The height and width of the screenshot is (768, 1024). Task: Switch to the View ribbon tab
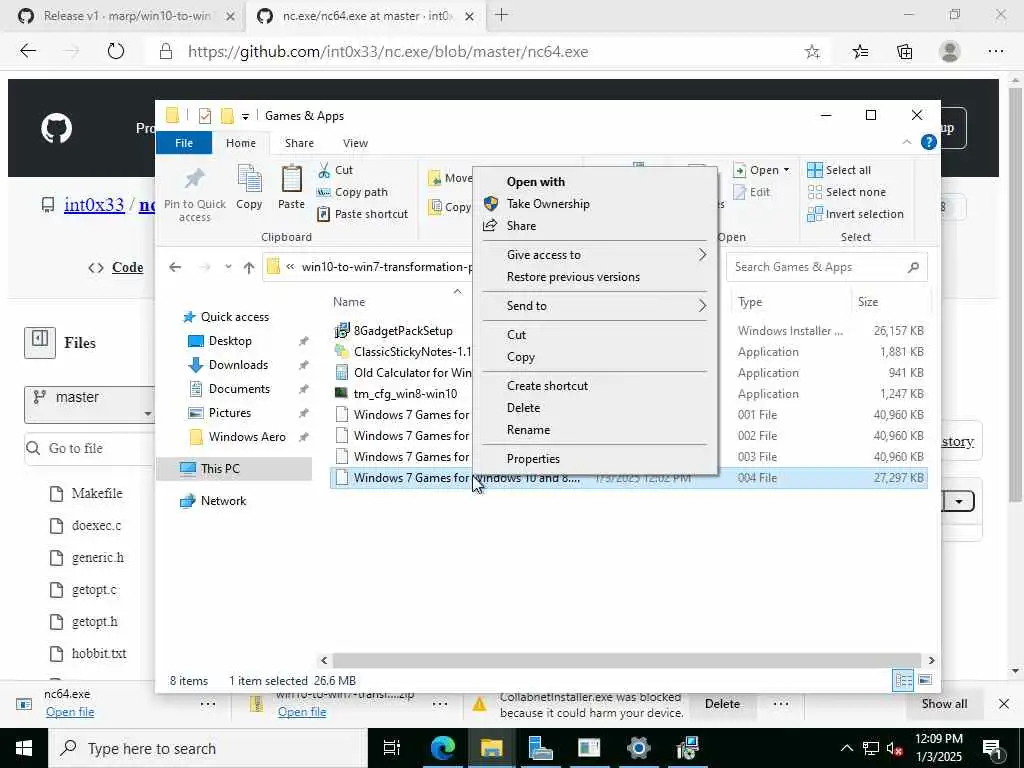pos(355,143)
